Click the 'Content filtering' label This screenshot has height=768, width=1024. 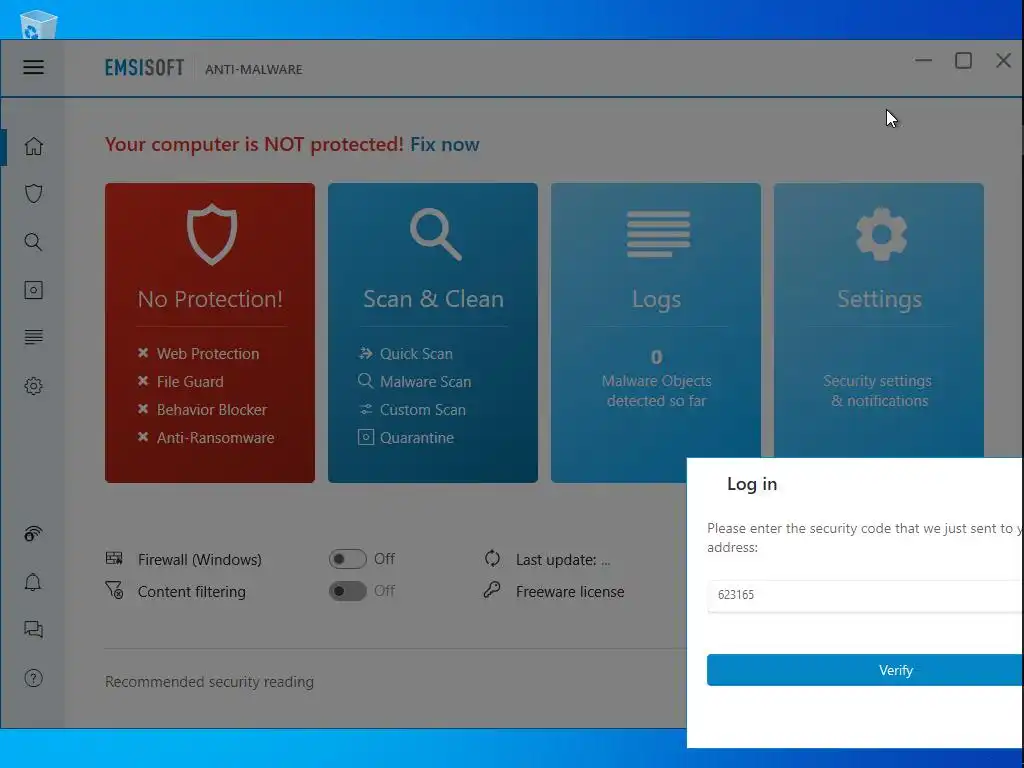click(192, 592)
